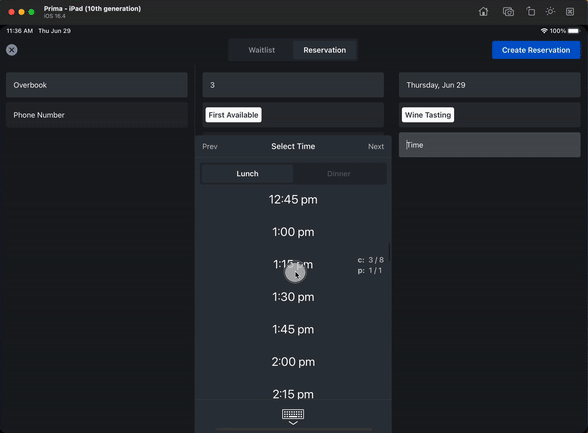588x433 pixels.
Task: Switch to the Waitlist tab
Action: tap(261, 50)
